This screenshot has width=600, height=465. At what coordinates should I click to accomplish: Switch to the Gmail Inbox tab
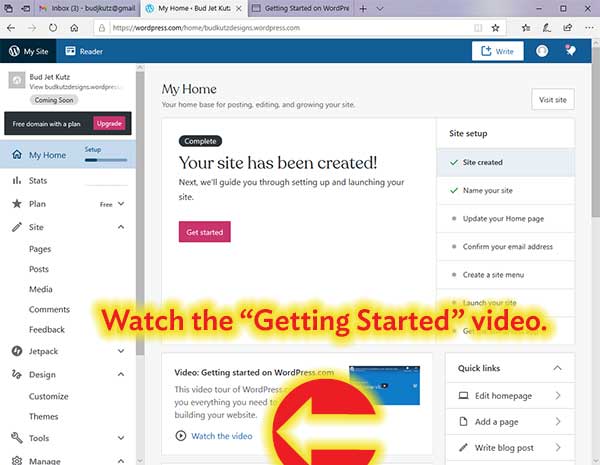click(87, 8)
